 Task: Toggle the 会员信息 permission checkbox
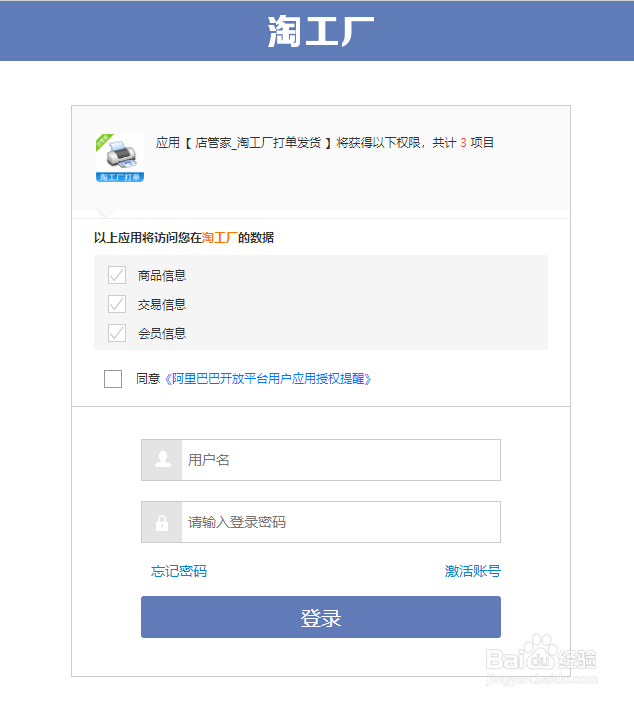pos(117,333)
